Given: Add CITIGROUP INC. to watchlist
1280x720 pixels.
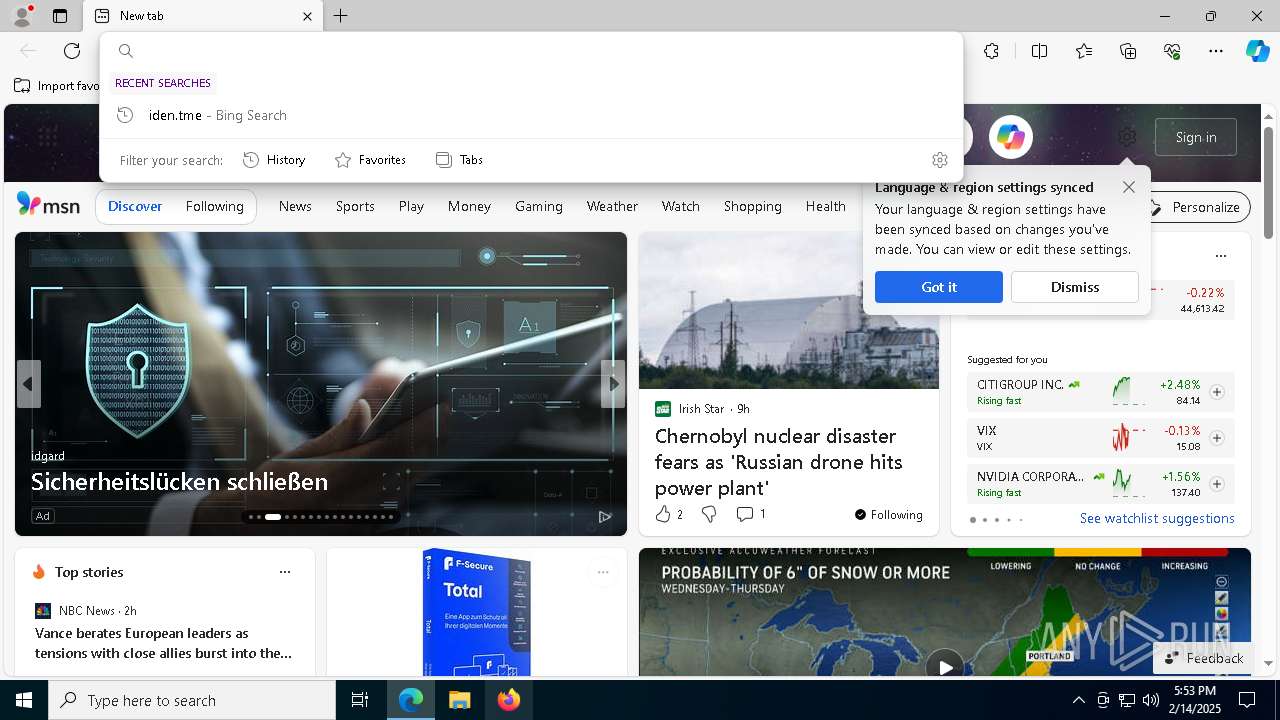Looking at the screenshot, I should click(x=1217, y=392).
